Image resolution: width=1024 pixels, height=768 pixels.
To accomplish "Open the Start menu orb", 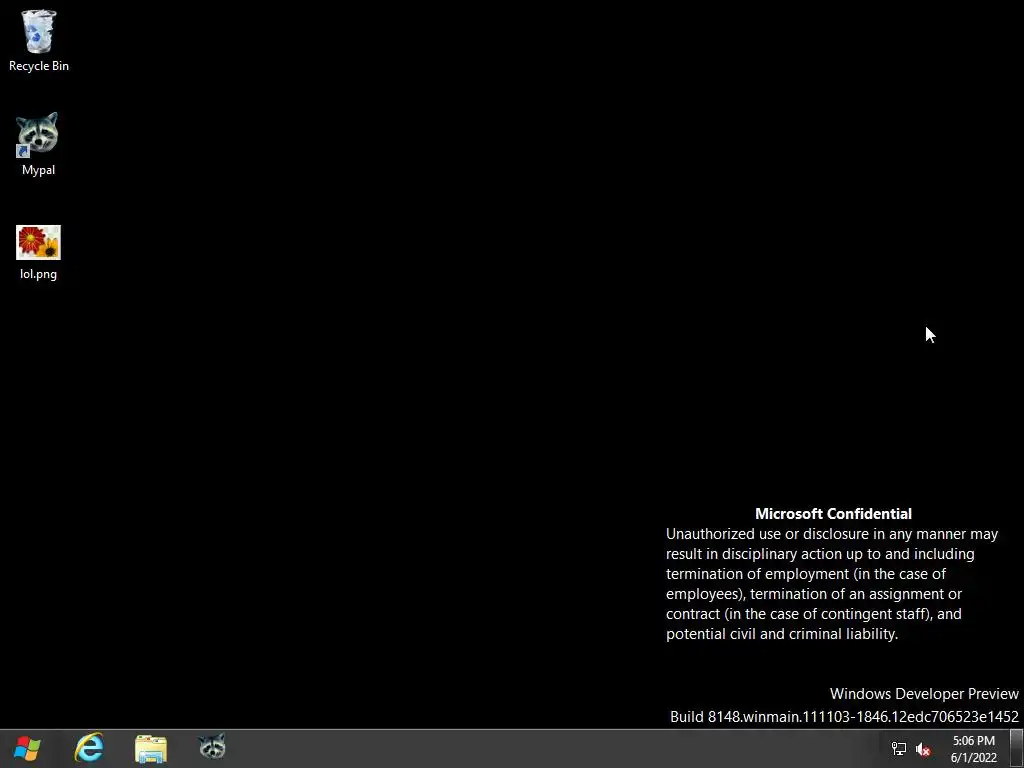I will (x=27, y=748).
